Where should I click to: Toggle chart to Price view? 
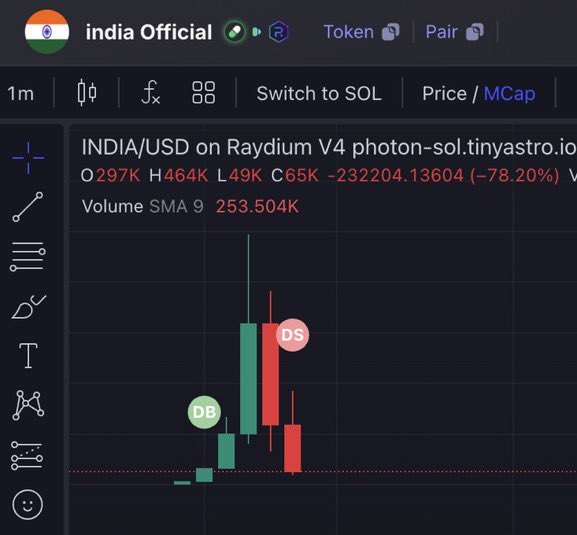click(444, 93)
